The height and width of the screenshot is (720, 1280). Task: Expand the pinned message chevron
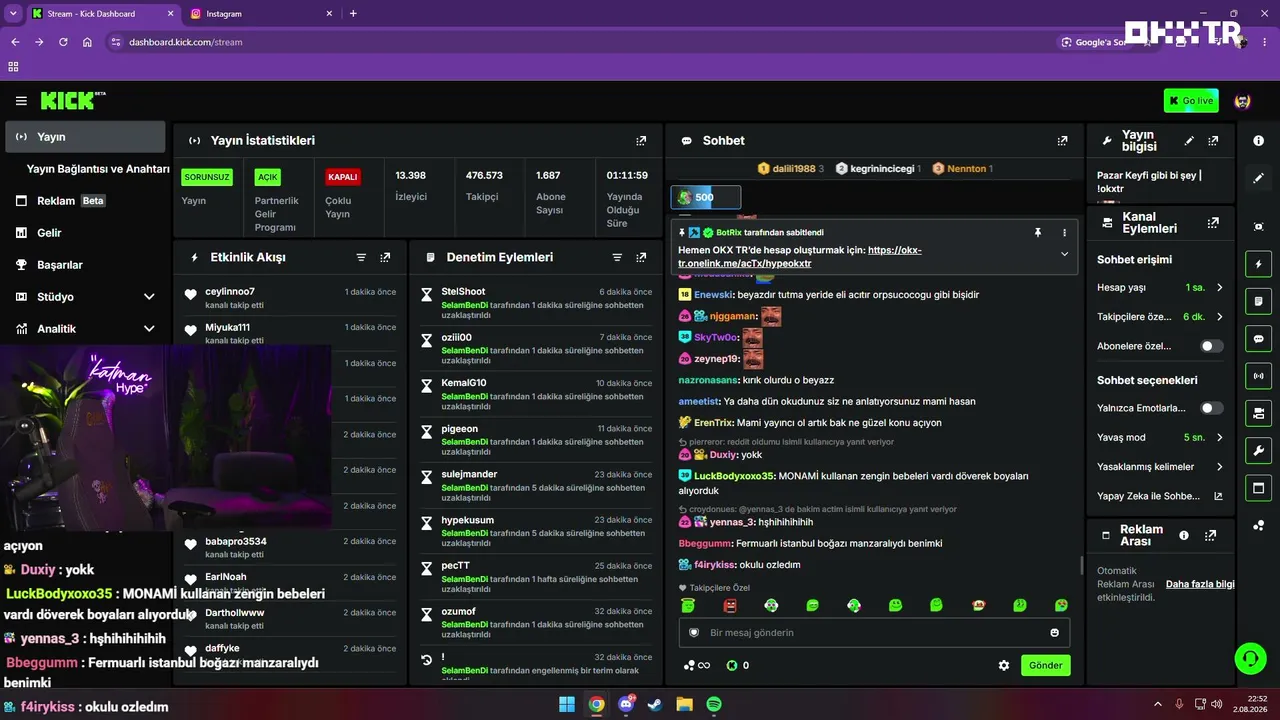tap(1064, 254)
